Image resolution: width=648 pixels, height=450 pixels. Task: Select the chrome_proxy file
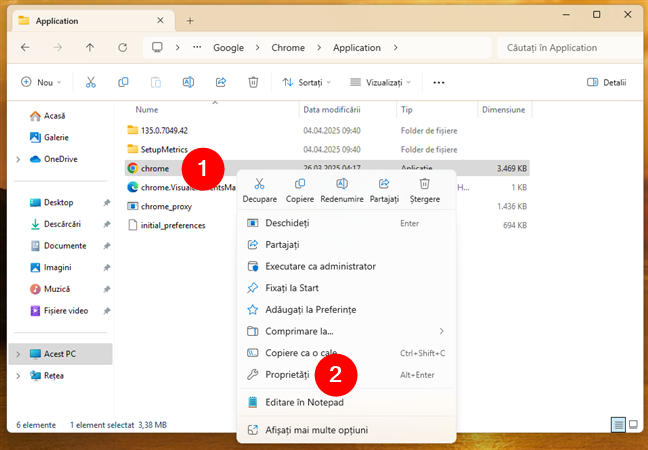[x=166, y=206]
